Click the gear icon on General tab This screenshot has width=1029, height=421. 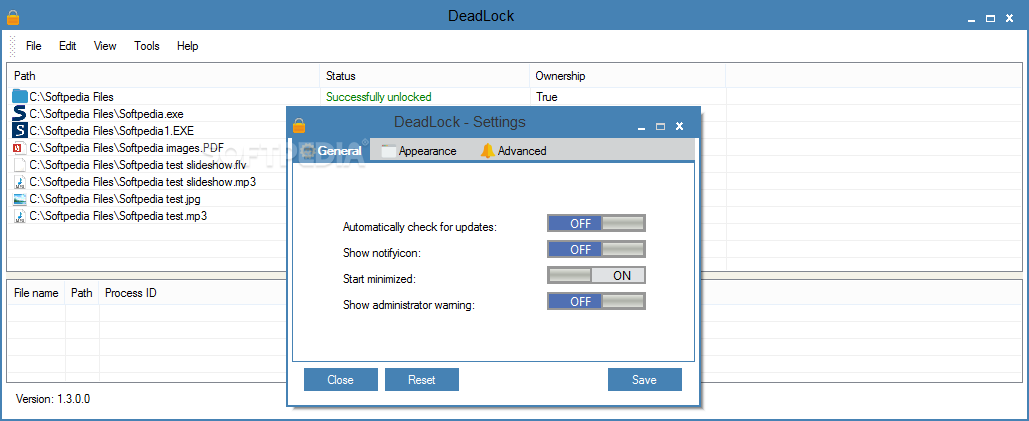click(x=309, y=151)
